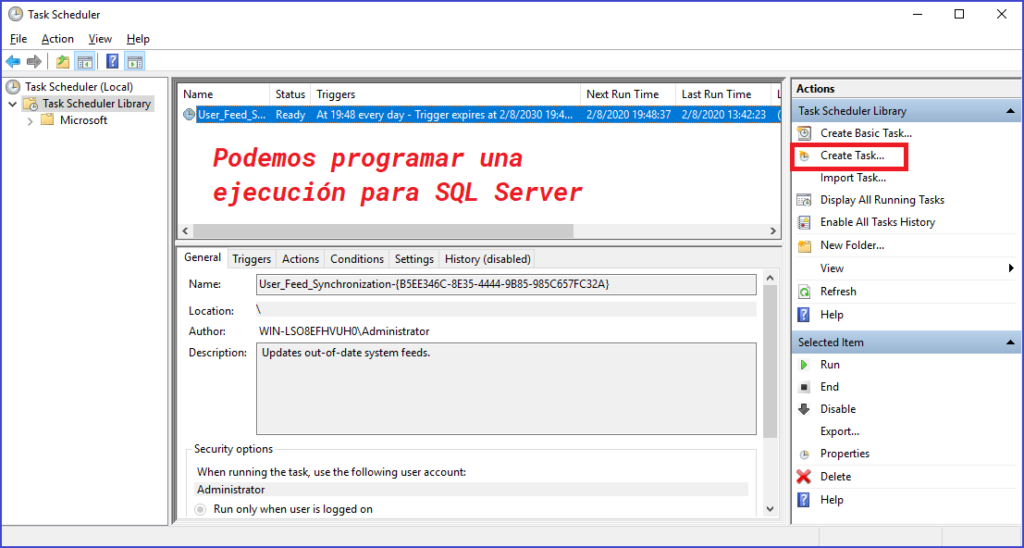Sort by the Status column header
This screenshot has height=548, width=1024.
tap(290, 95)
